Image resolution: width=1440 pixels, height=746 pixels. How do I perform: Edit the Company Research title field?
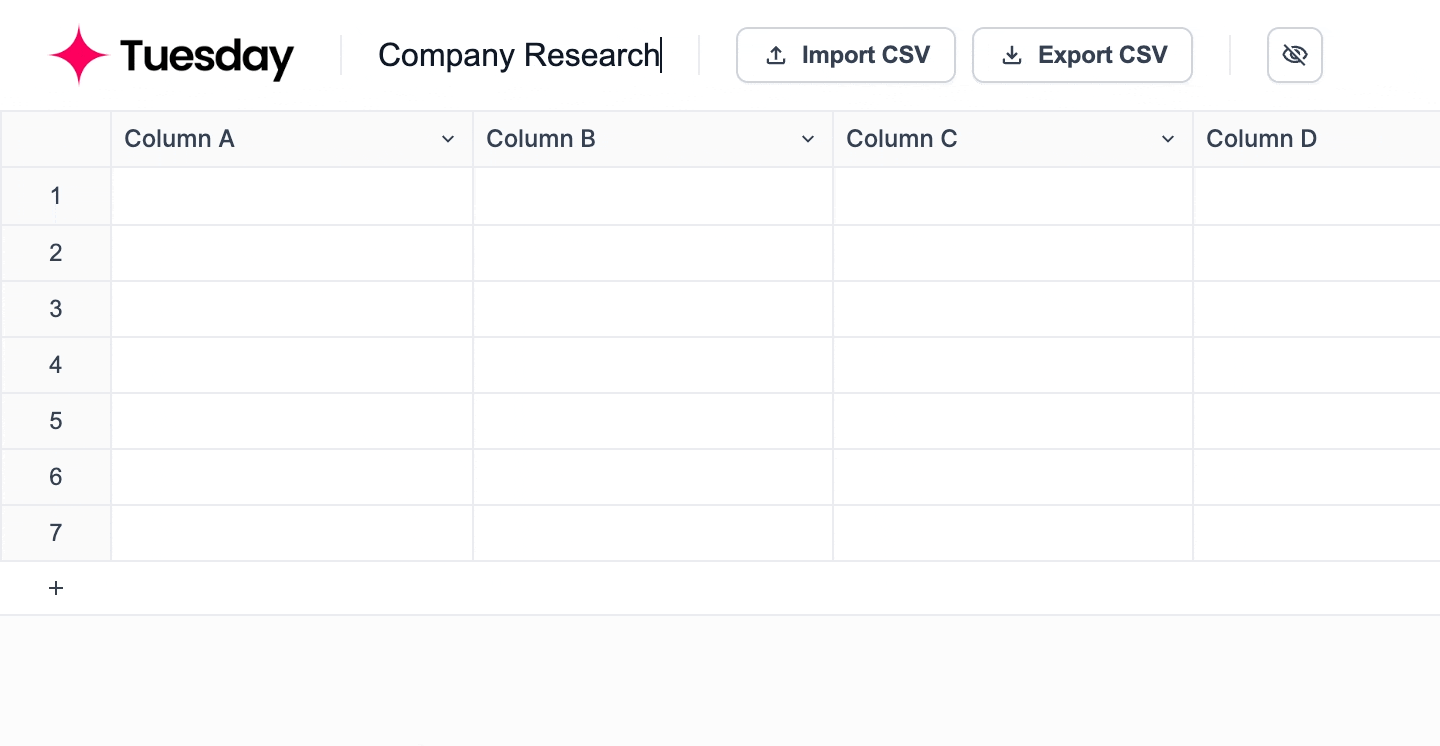pyautogui.click(x=518, y=55)
